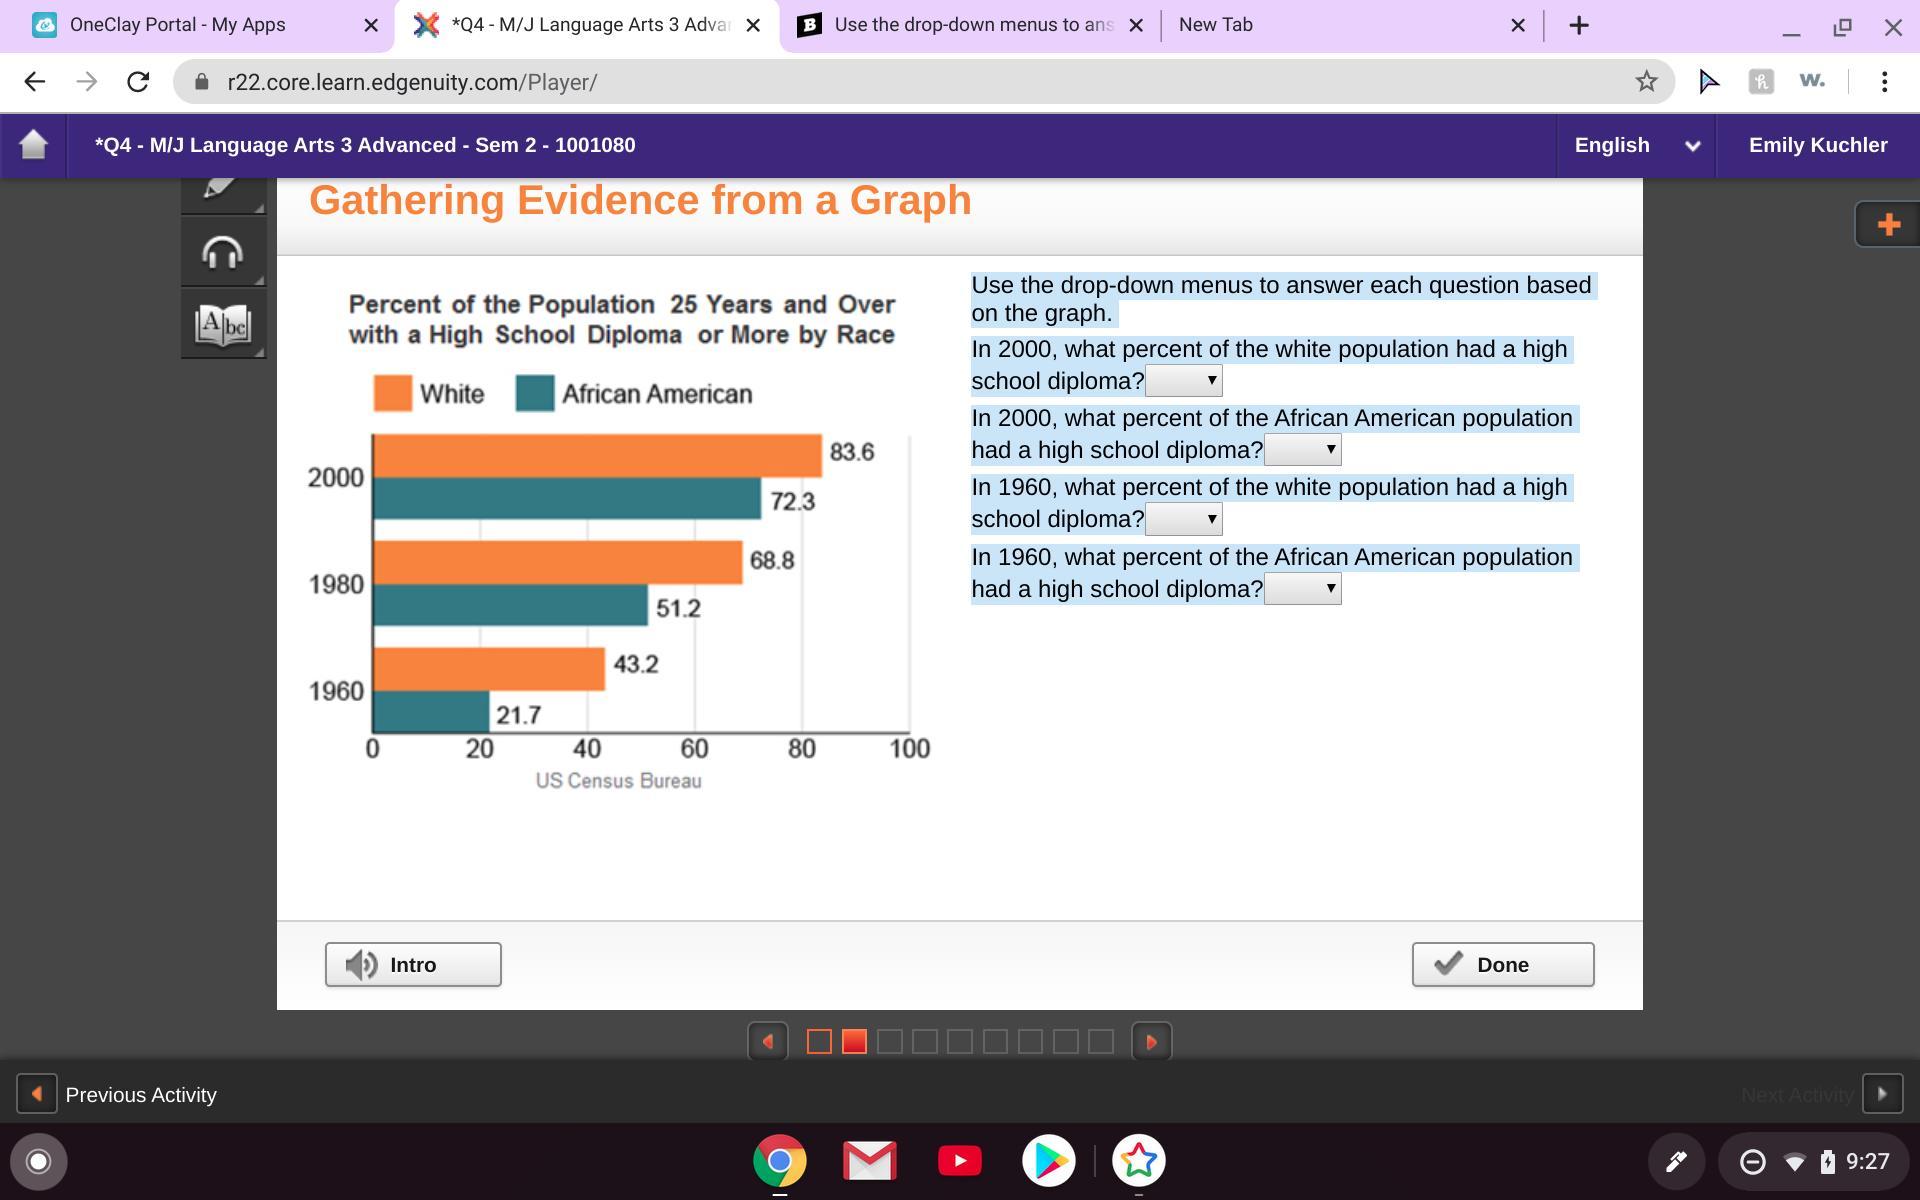
Task: Click the headphones audio tool icon
Action: point(222,253)
